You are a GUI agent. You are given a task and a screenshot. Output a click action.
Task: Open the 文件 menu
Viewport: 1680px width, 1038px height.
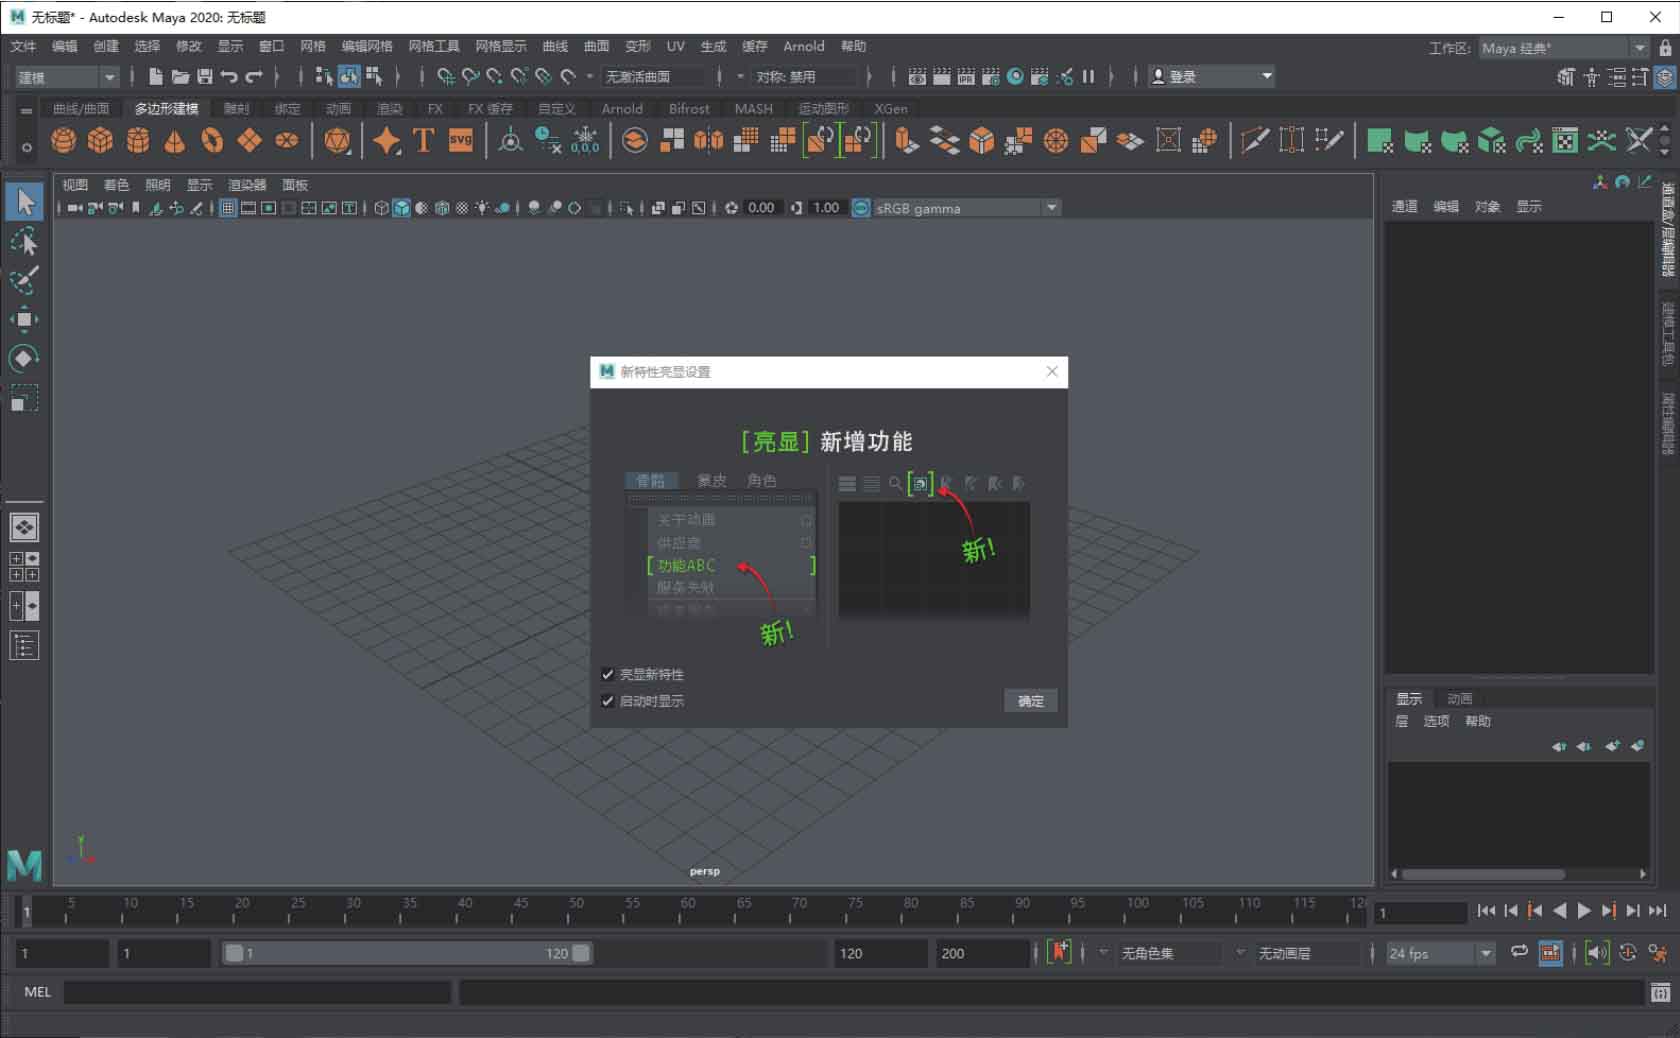[x=23, y=46]
